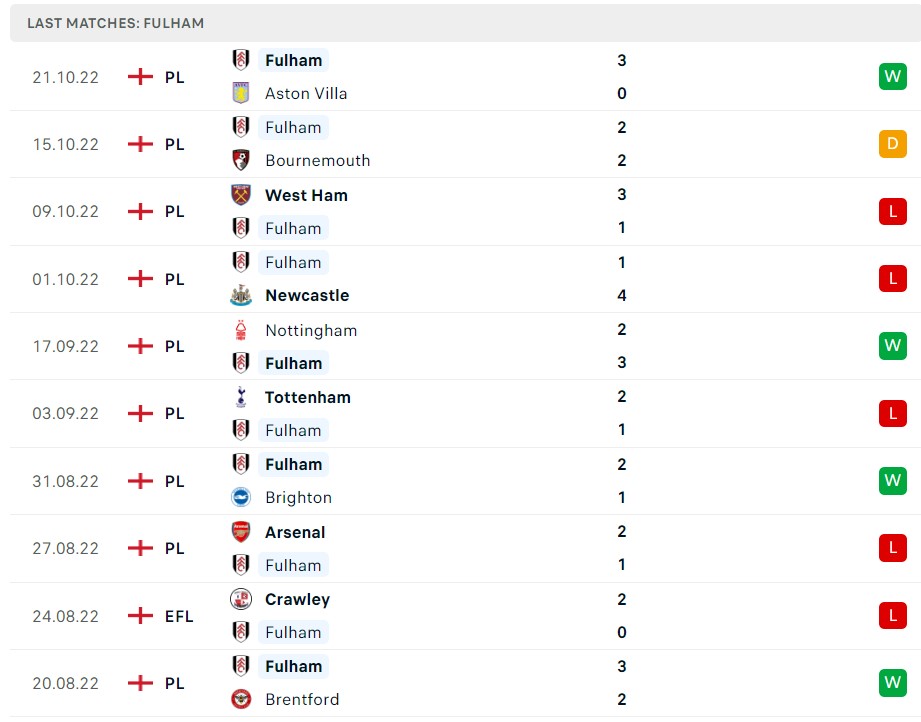This screenshot has width=921, height=722.
Task: Click the Bournemouth cherry crest icon
Action: coord(240,160)
